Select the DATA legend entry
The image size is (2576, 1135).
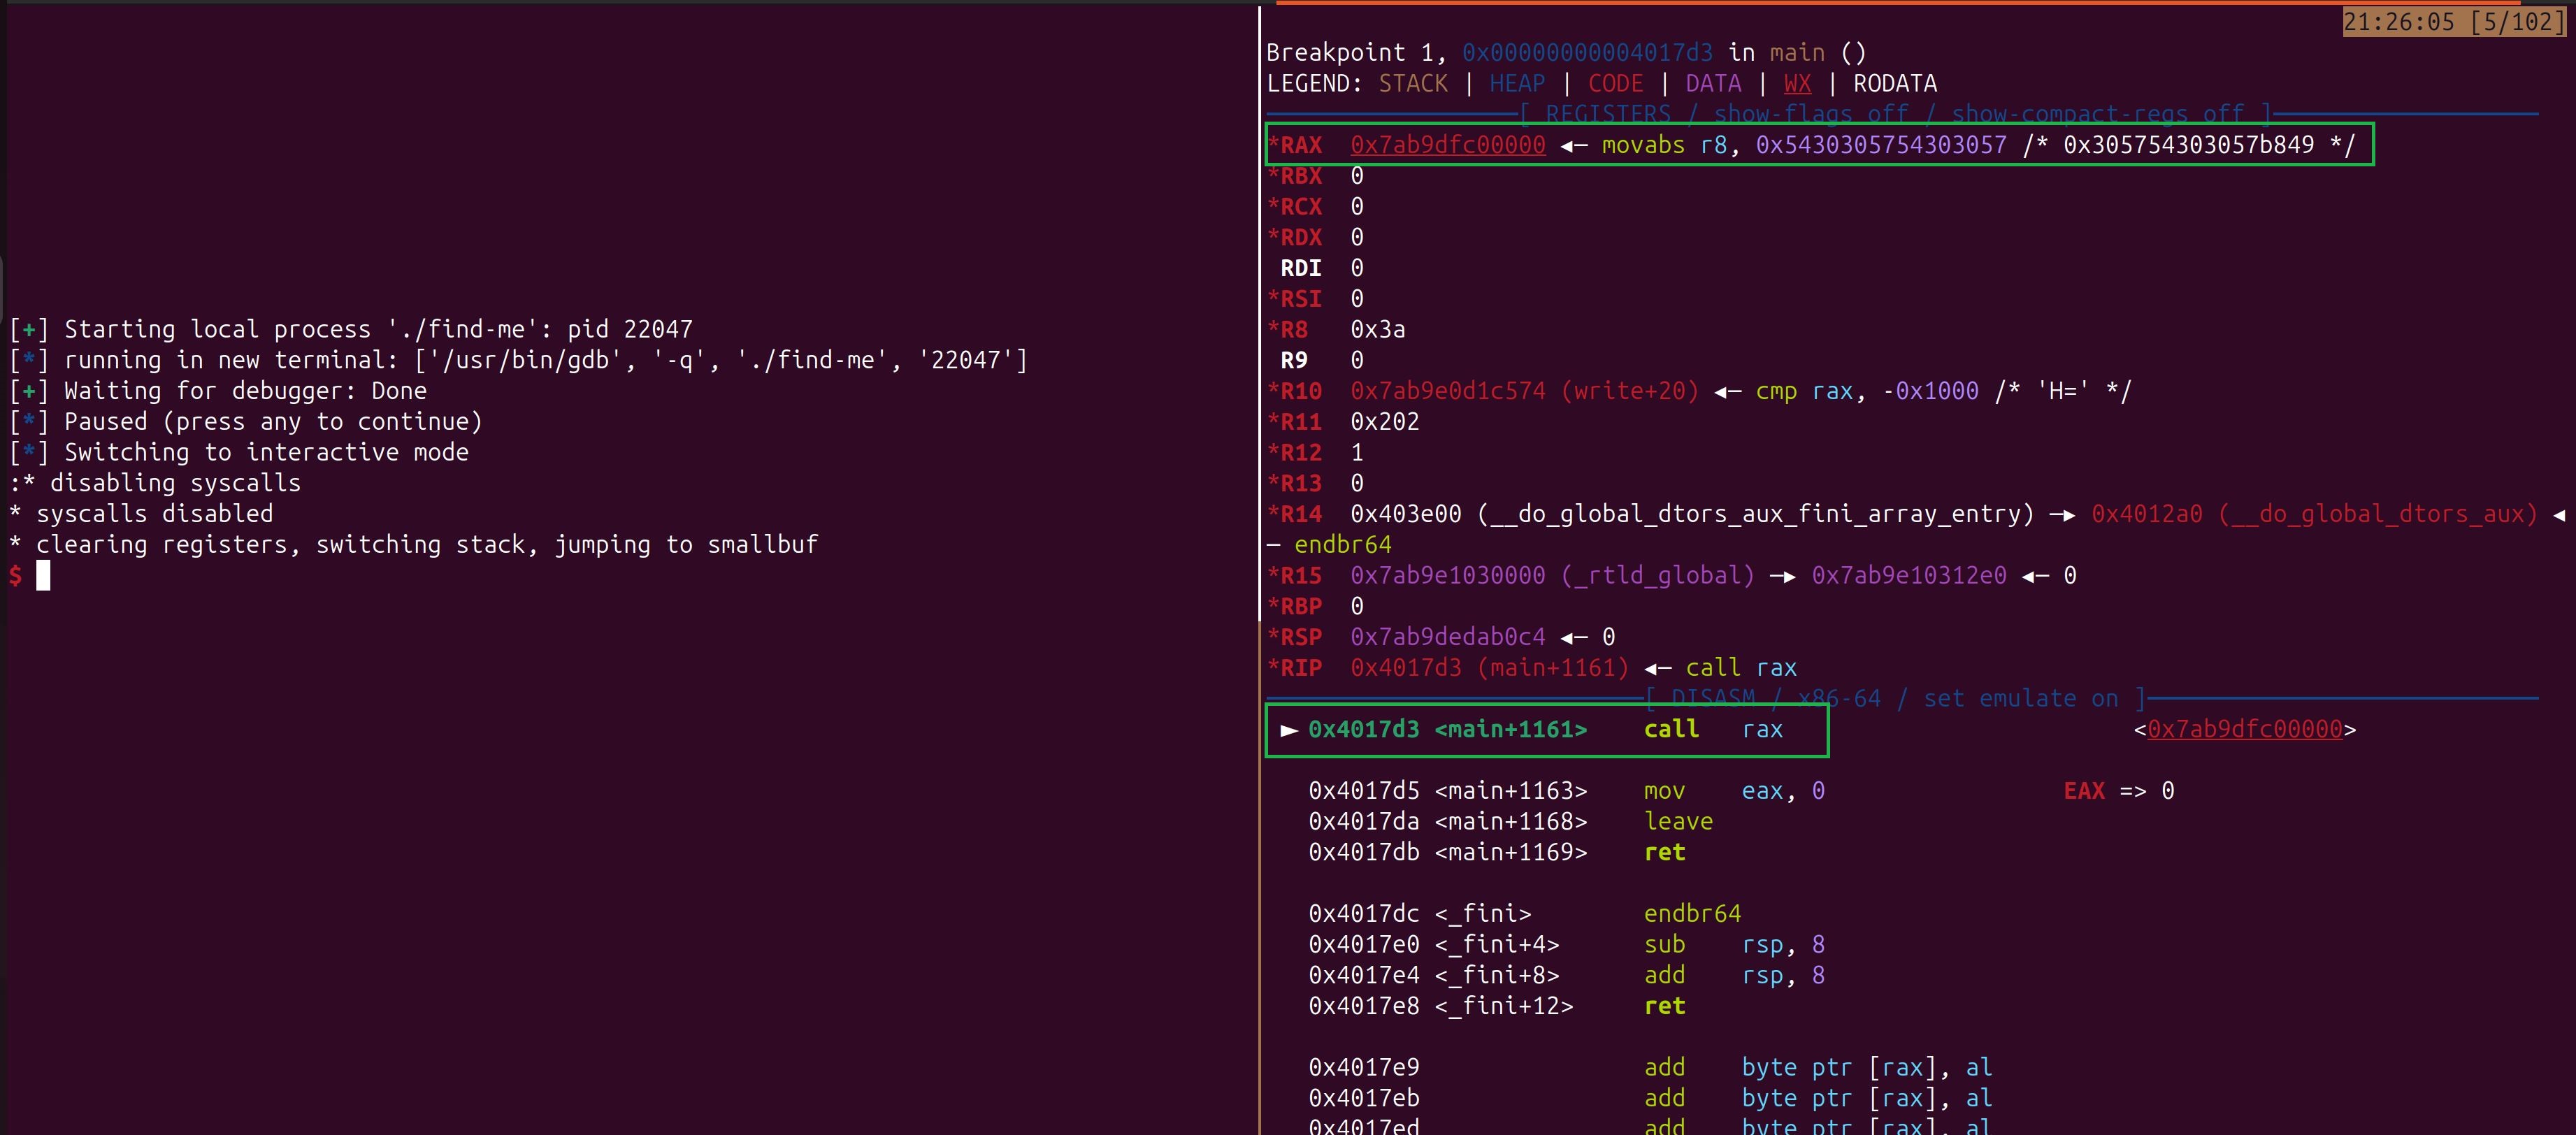[1712, 83]
